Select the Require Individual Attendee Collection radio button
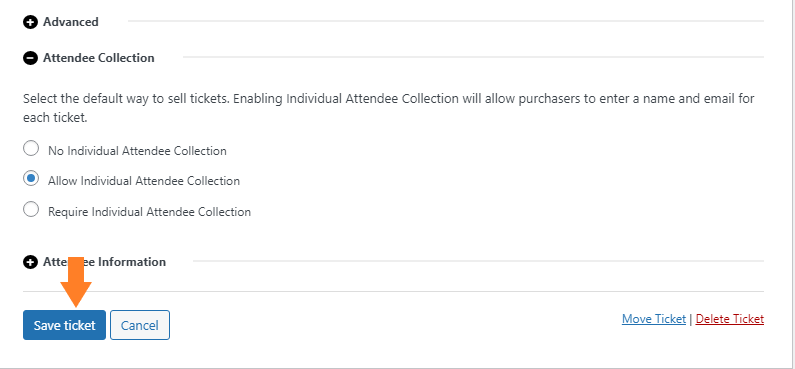 [31, 209]
